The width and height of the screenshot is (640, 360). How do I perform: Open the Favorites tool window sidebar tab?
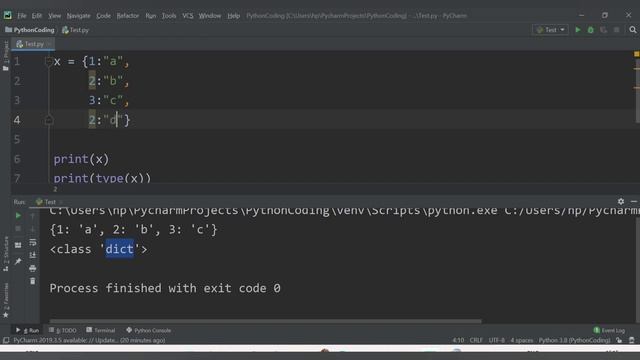(x=5, y=300)
